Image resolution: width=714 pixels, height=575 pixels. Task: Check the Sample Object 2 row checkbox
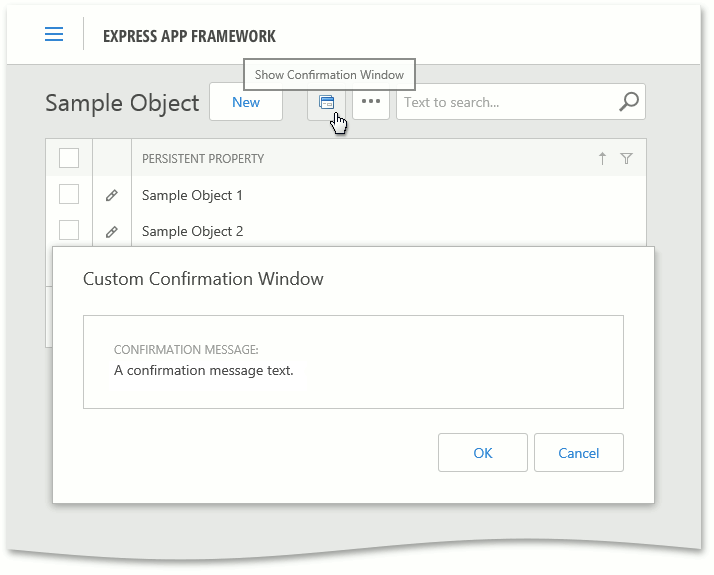click(69, 230)
